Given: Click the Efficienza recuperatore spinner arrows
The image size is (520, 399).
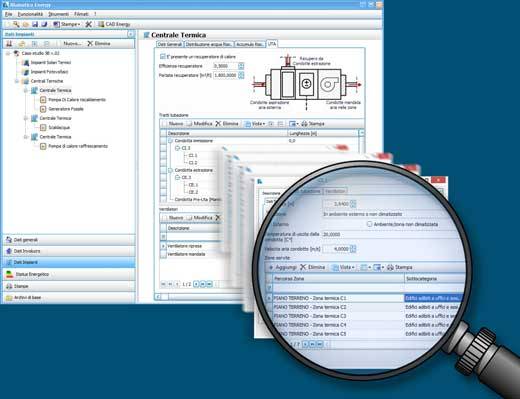Looking at the screenshot, I should (x=241, y=66).
